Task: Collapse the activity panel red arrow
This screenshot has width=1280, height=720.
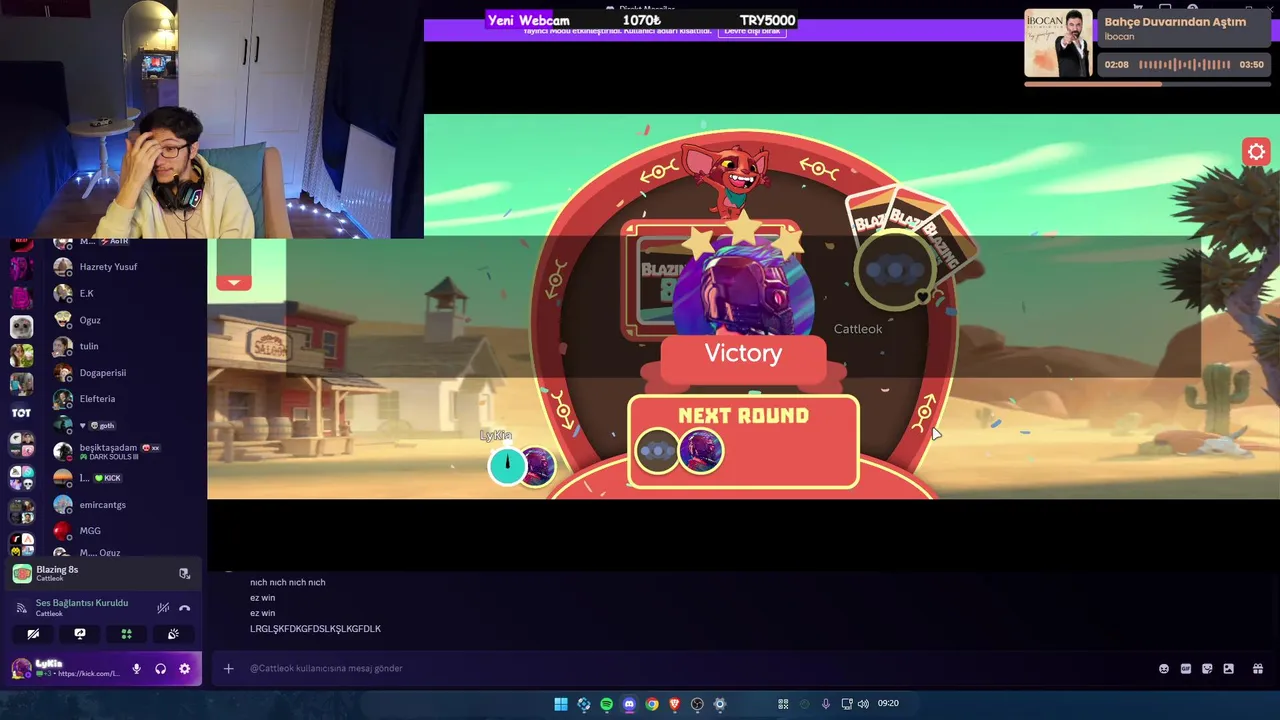Action: point(234,282)
